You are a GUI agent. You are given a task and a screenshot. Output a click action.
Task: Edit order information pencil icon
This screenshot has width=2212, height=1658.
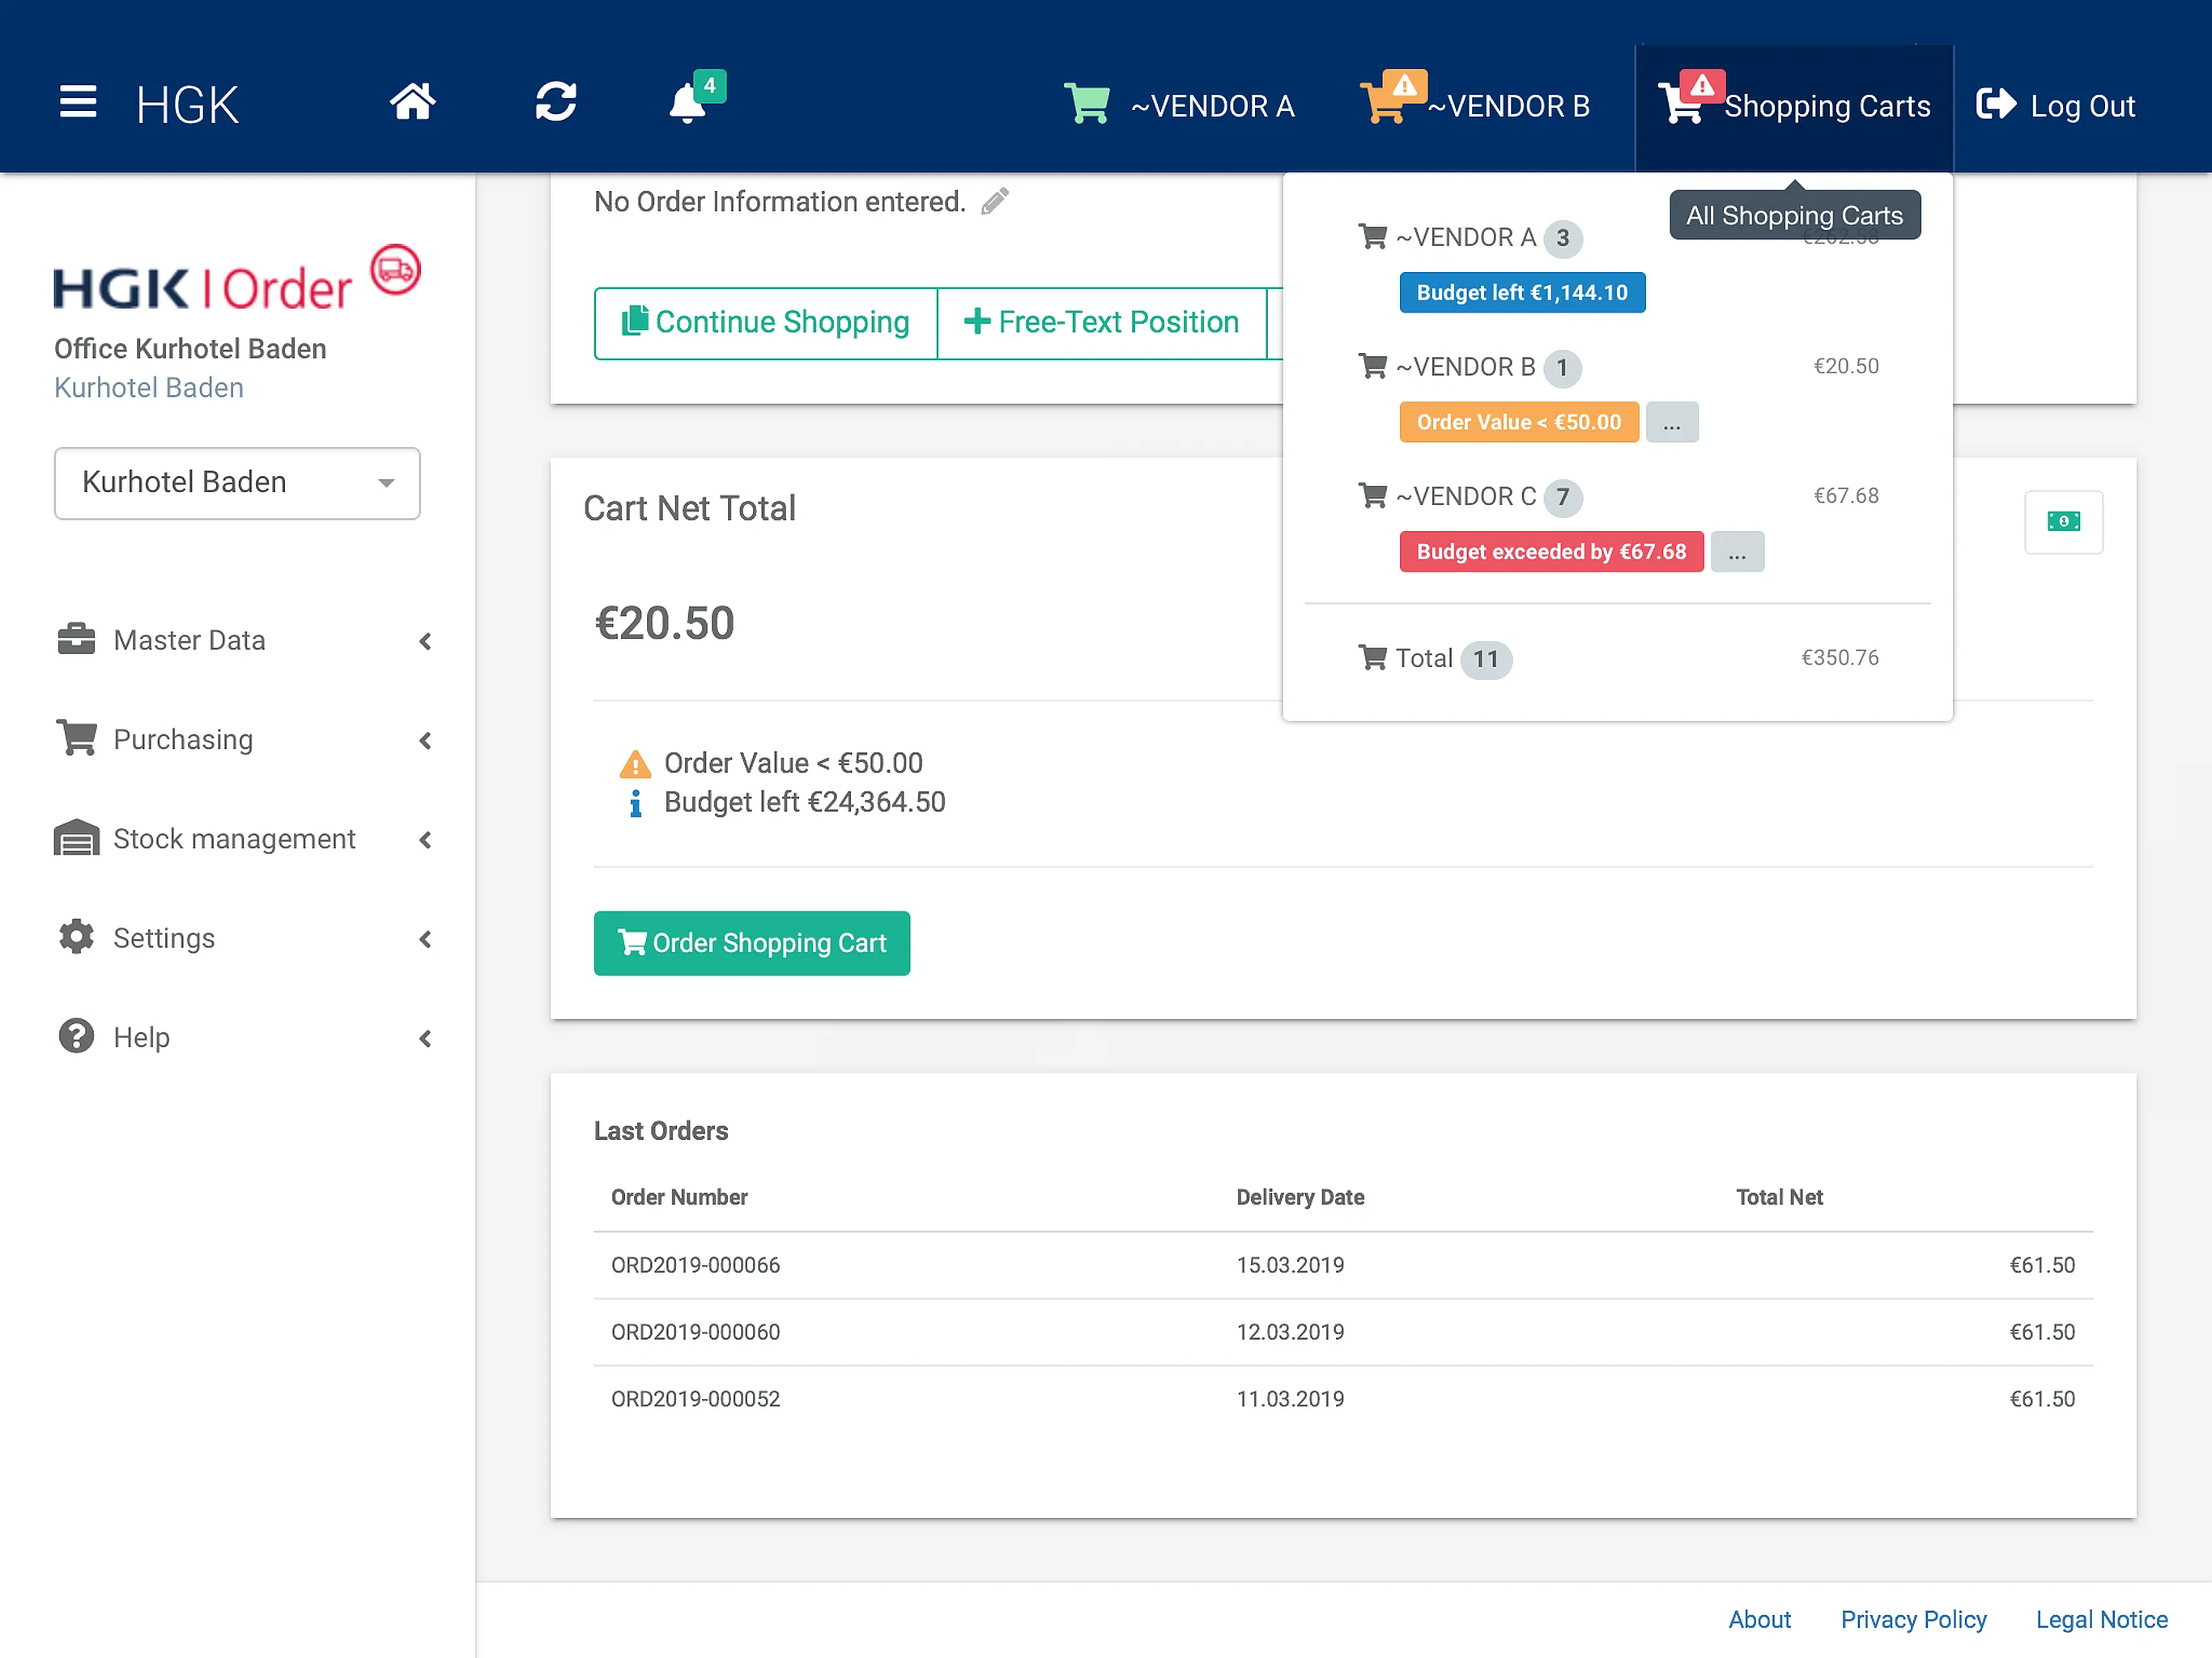tap(994, 201)
